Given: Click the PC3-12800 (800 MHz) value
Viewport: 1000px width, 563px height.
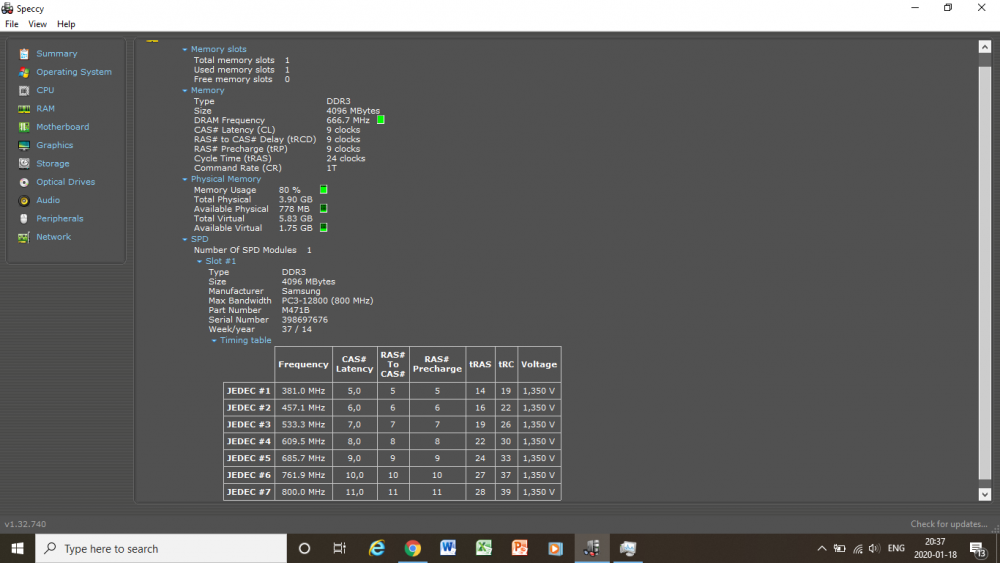Looking at the screenshot, I should click(327, 301).
